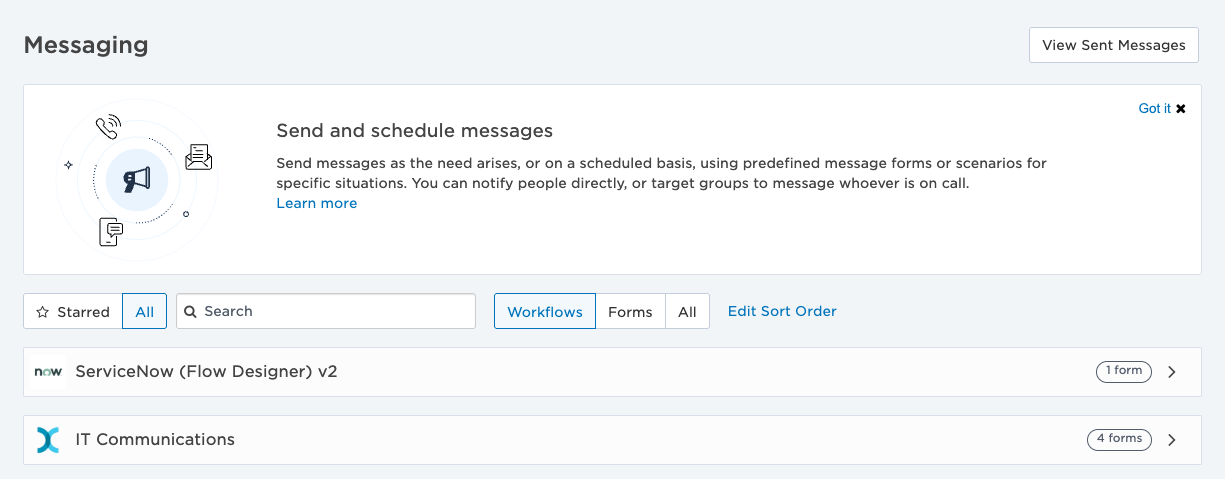Open the 1 form badge
Viewport: 1225px width, 479px height.
[1124, 371]
